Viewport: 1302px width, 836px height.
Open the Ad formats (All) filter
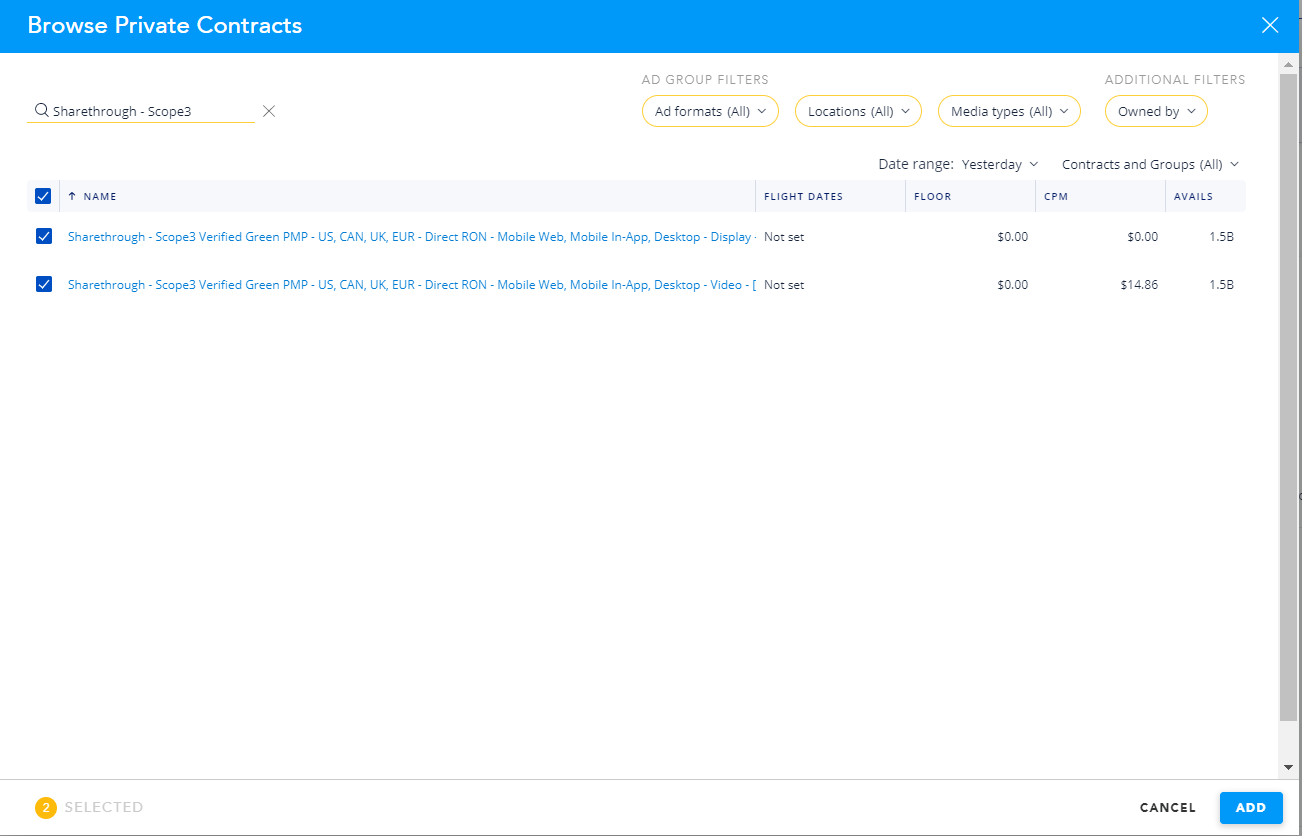pos(710,111)
